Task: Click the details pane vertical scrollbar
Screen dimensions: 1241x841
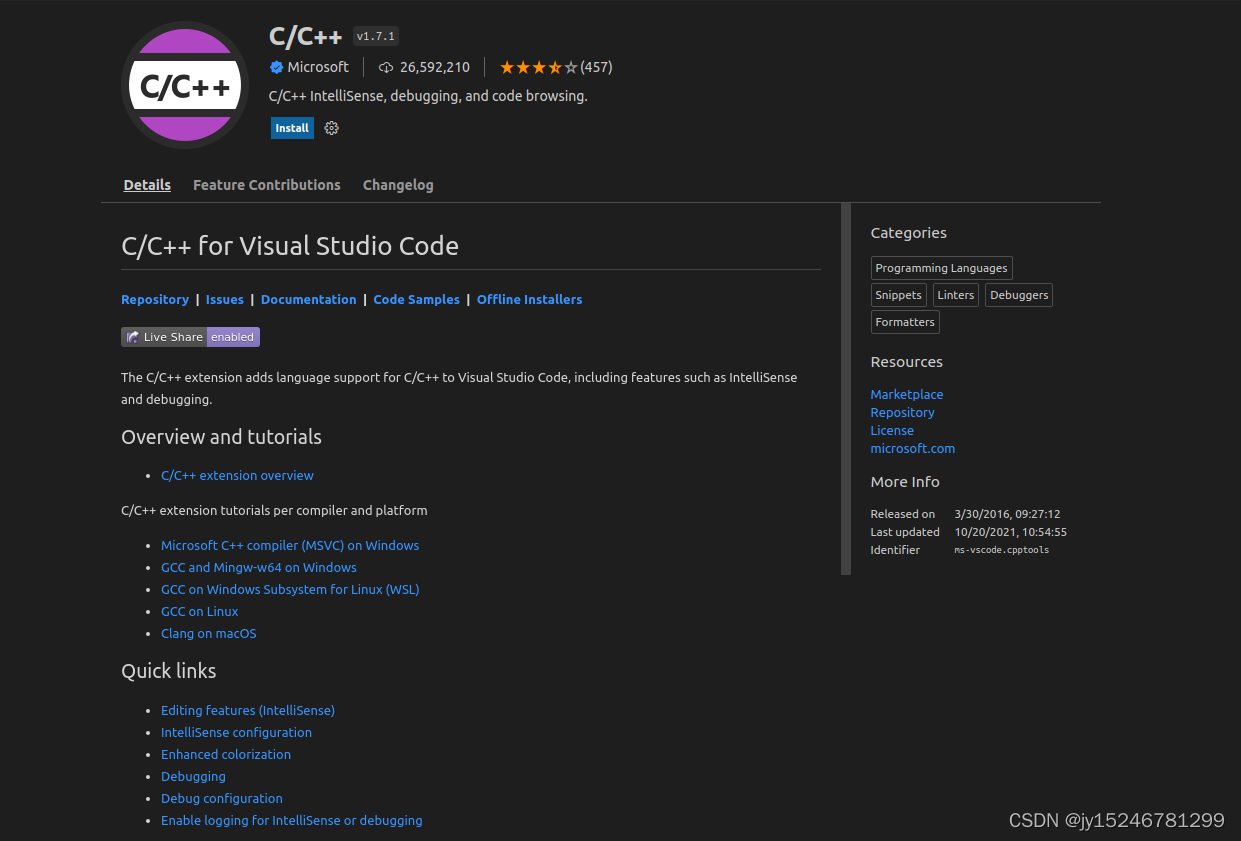Action: (846, 389)
